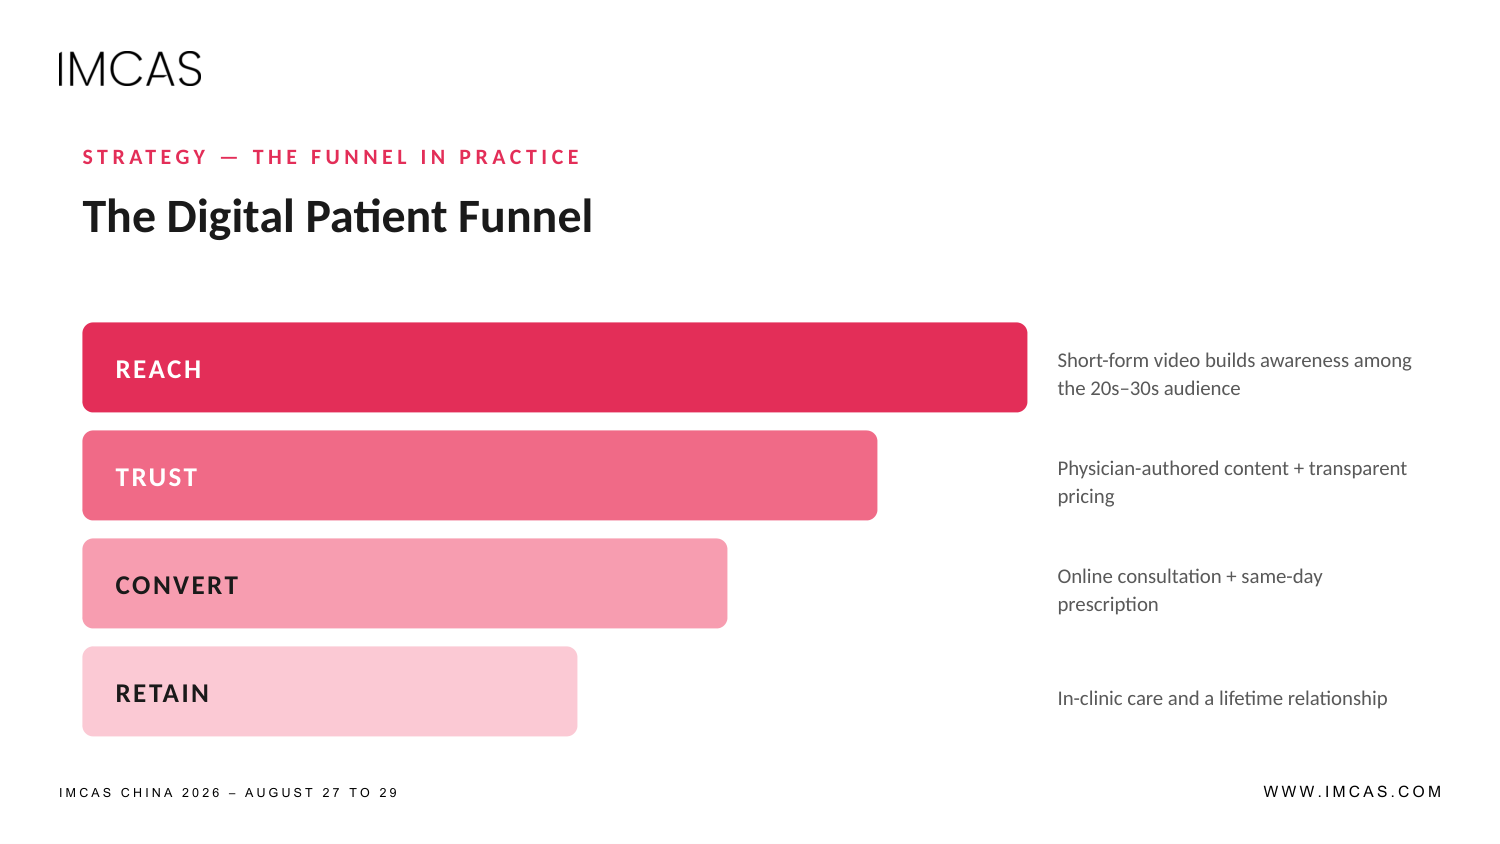
Task: Click the far right end of REACH bar
Action: (1018, 367)
